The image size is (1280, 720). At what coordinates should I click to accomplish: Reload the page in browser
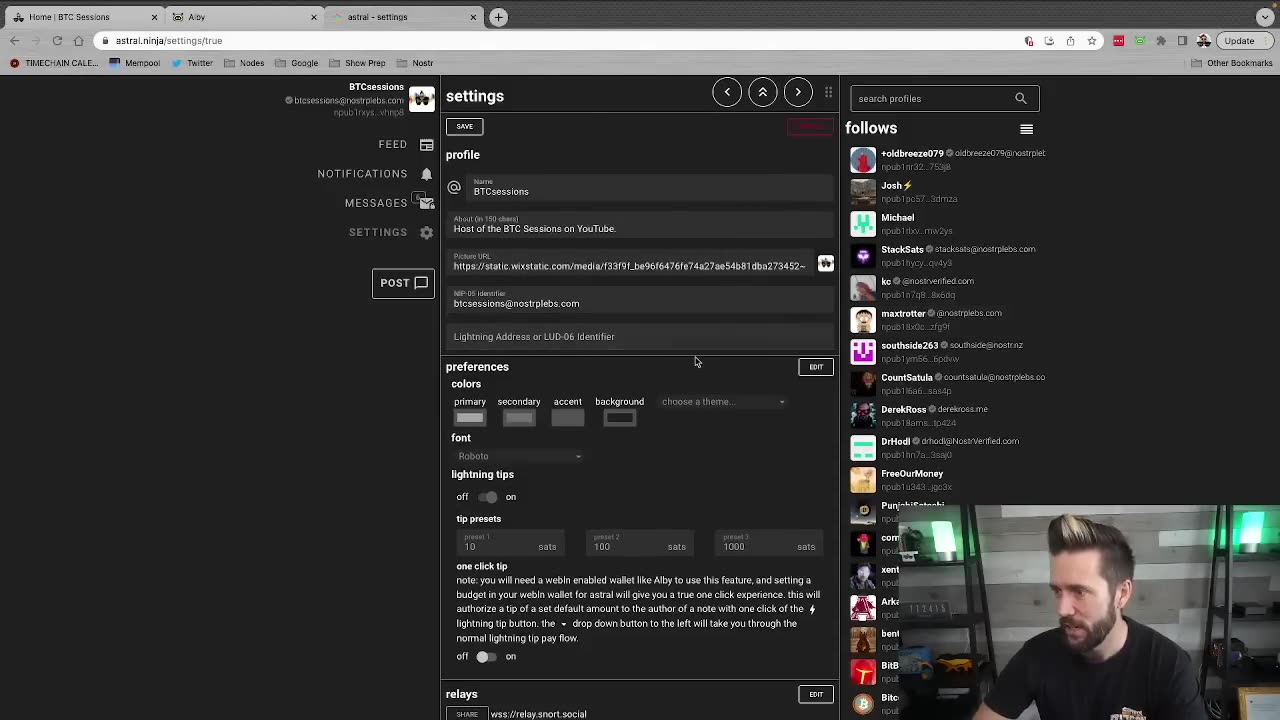click(57, 41)
